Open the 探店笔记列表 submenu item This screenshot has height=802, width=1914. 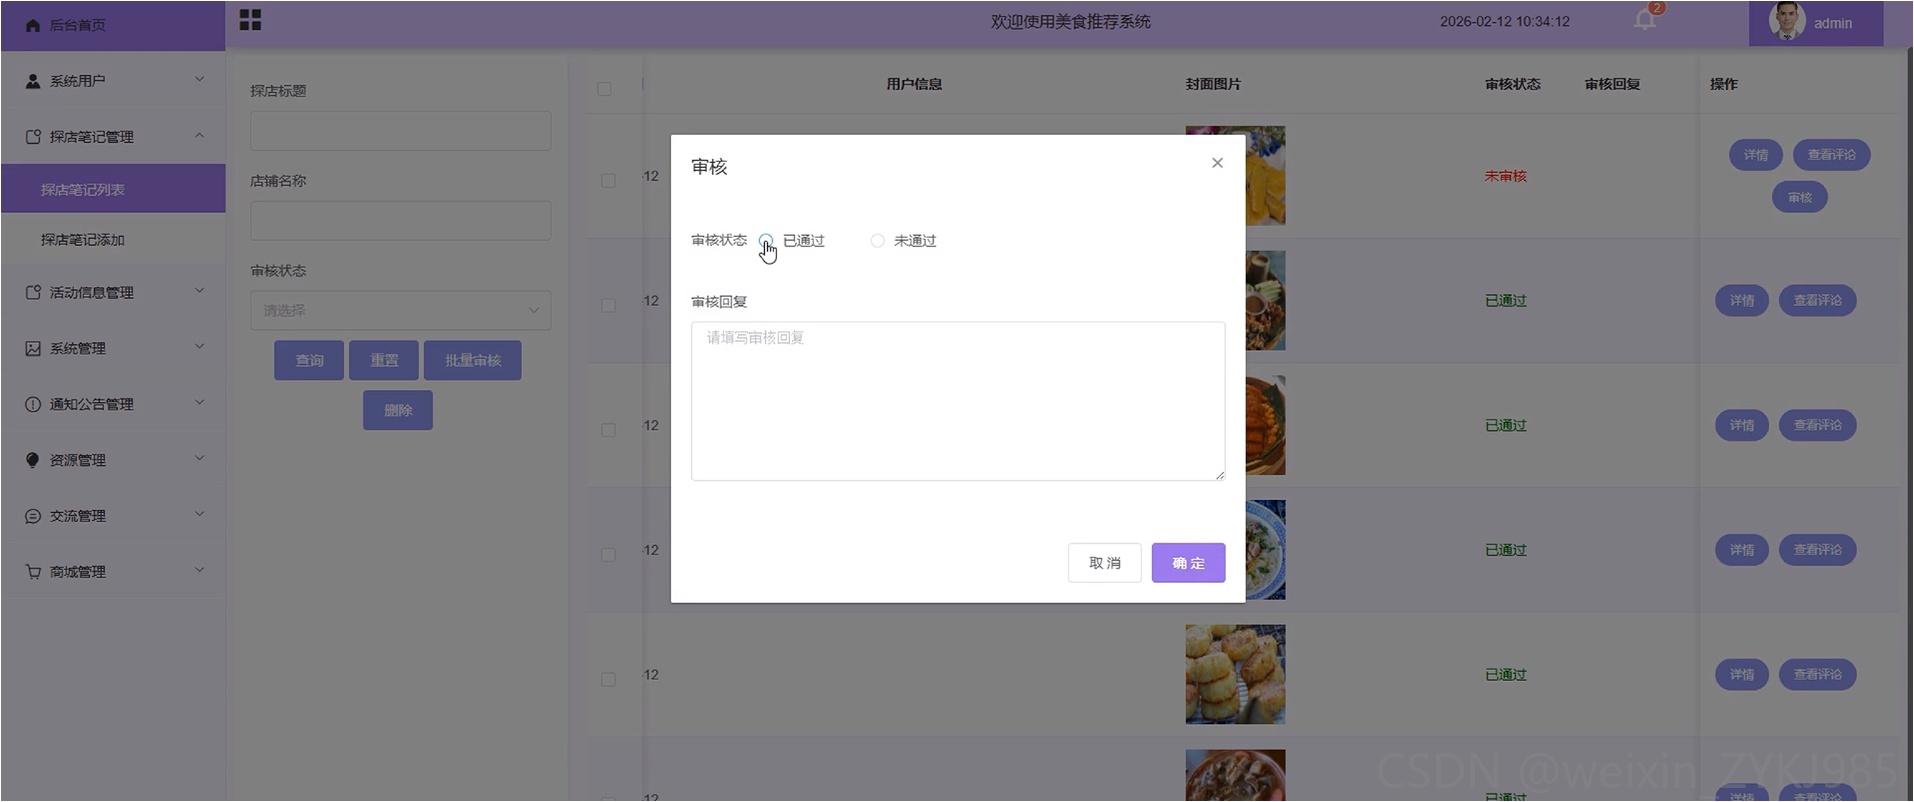(113, 189)
